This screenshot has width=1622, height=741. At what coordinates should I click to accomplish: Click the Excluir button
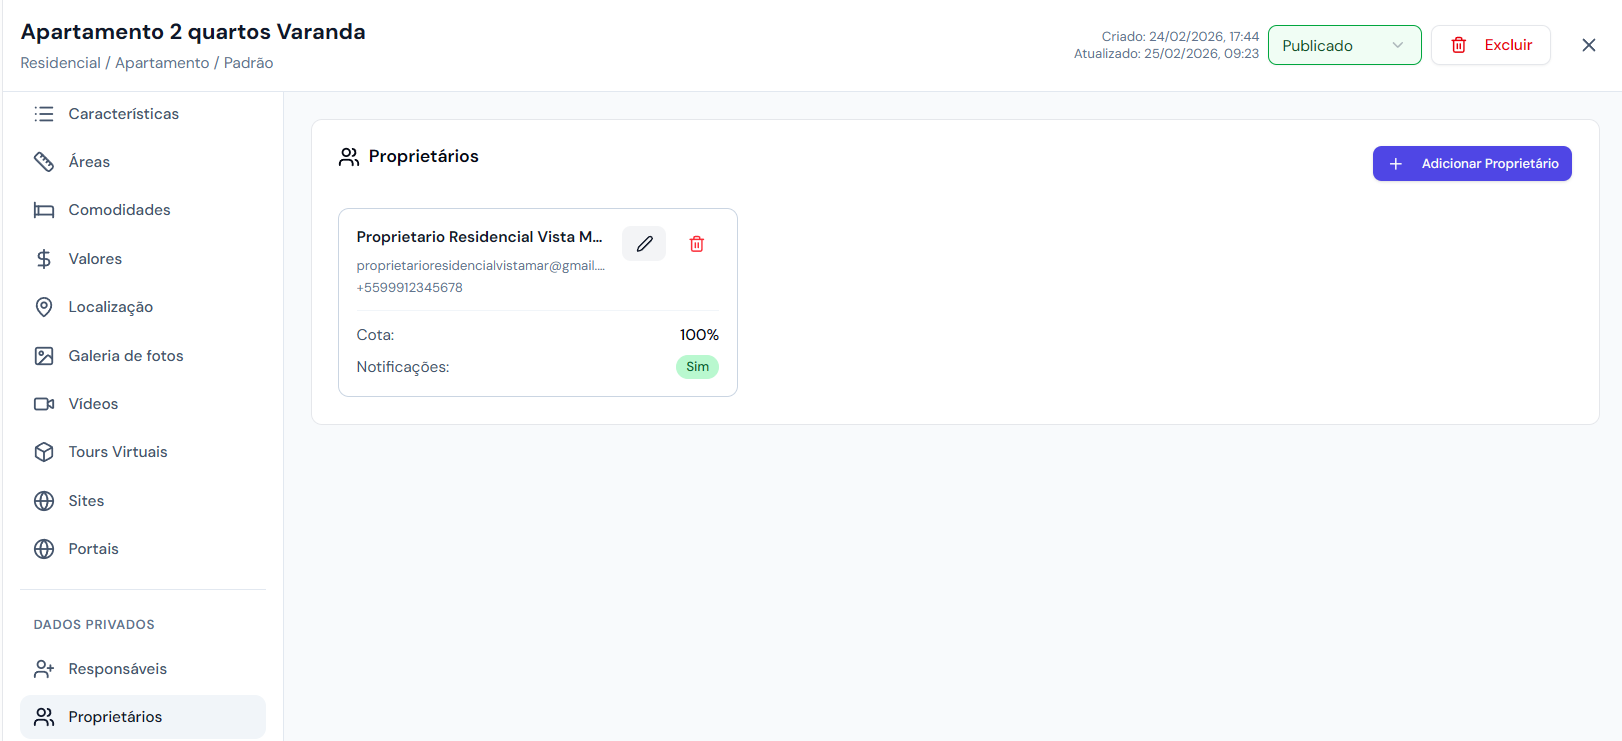tap(1490, 45)
